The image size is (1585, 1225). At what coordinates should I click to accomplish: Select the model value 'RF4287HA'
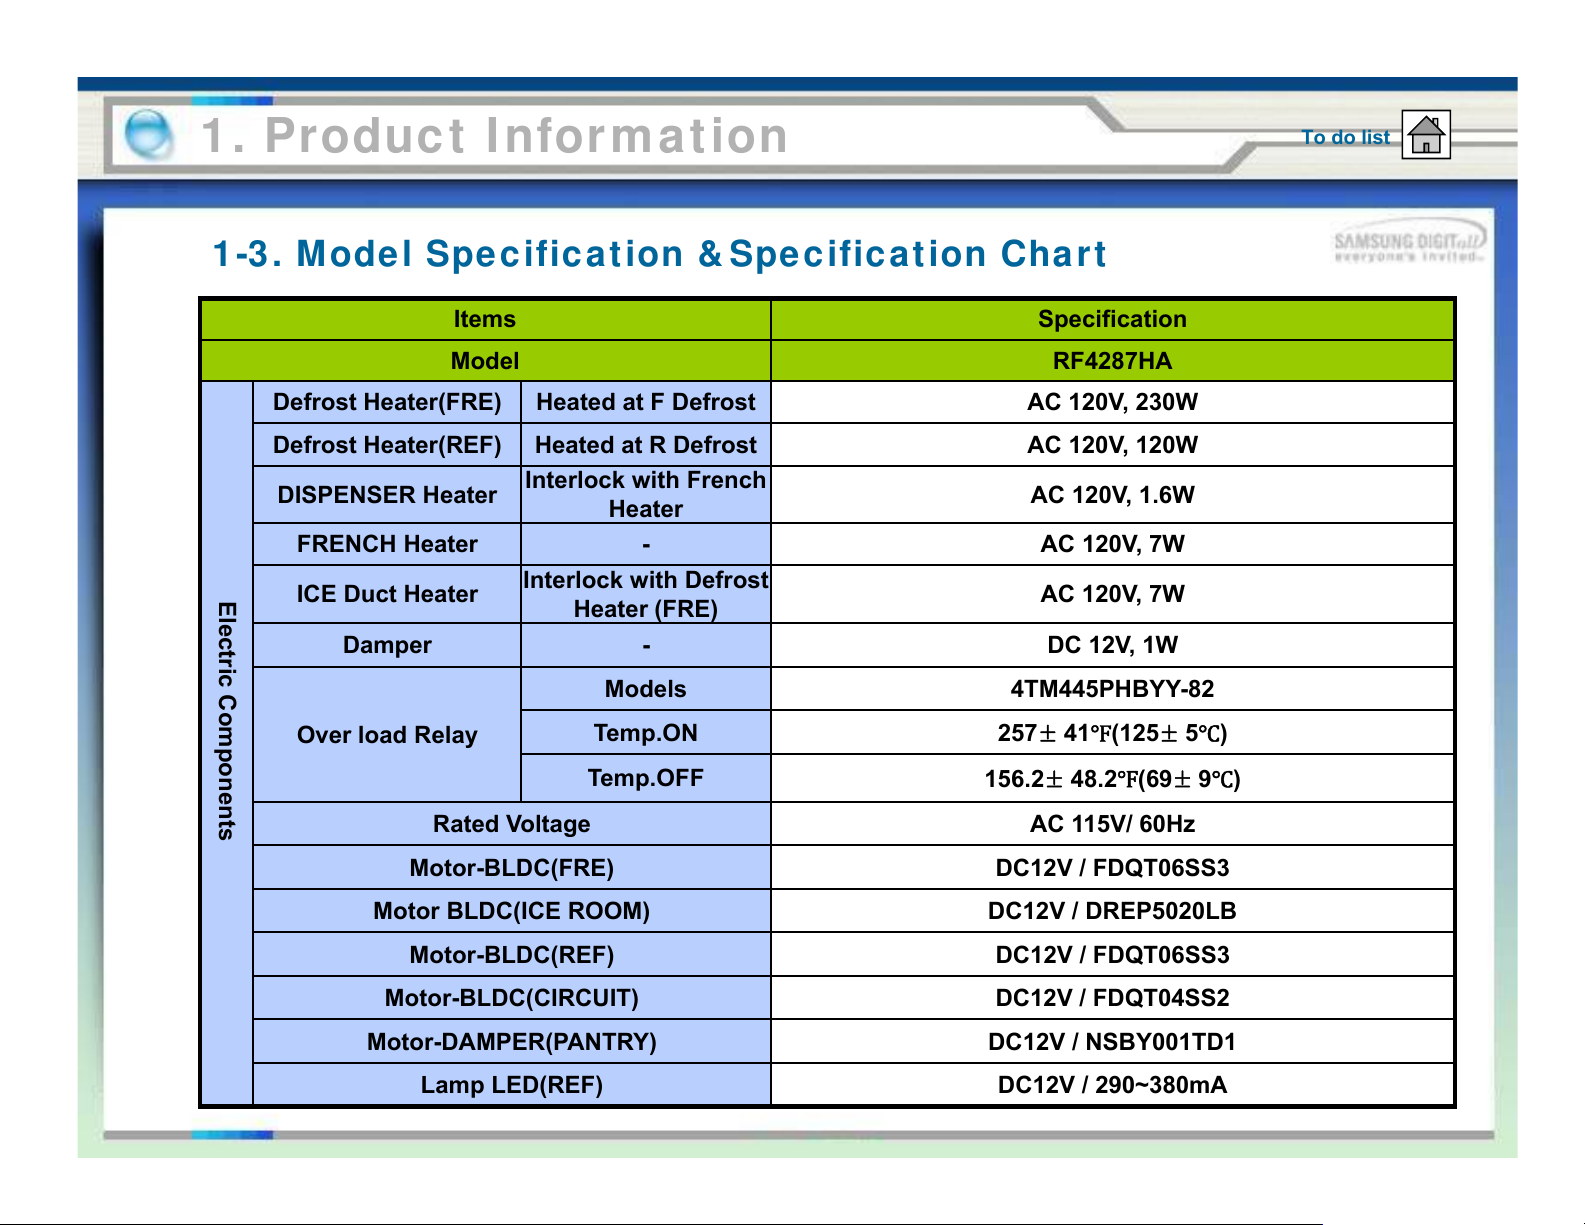point(1112,361)
